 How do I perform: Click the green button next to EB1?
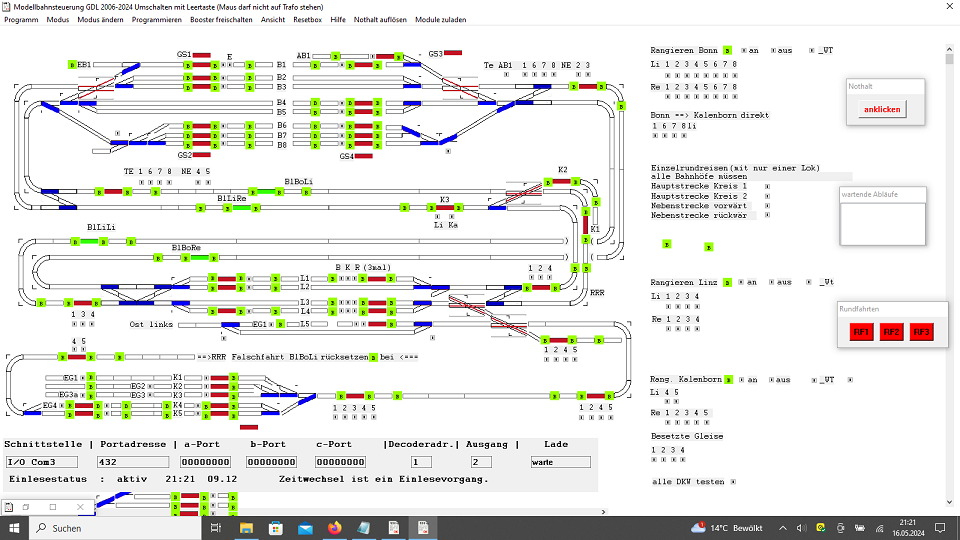pos(72,64)
